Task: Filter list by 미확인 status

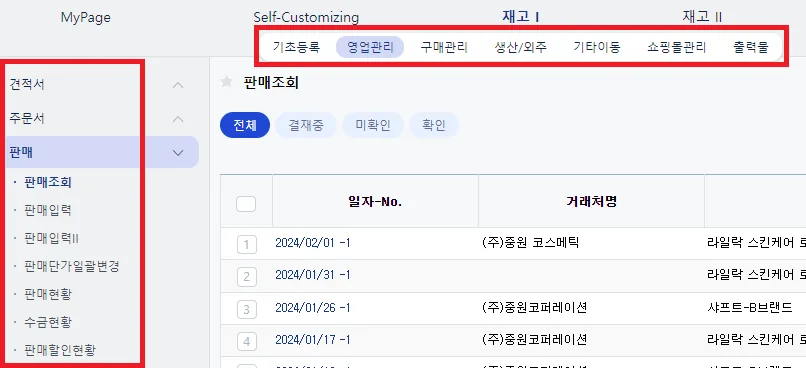Action: click(373, 125)
